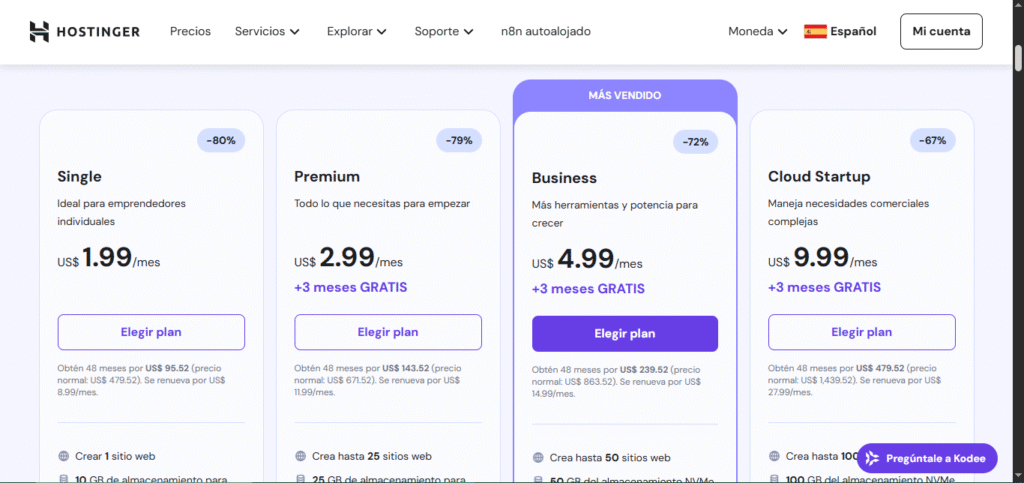
Task: Click the globe icon next to Crear 1 sitio web
Action: tap(64, 456)
